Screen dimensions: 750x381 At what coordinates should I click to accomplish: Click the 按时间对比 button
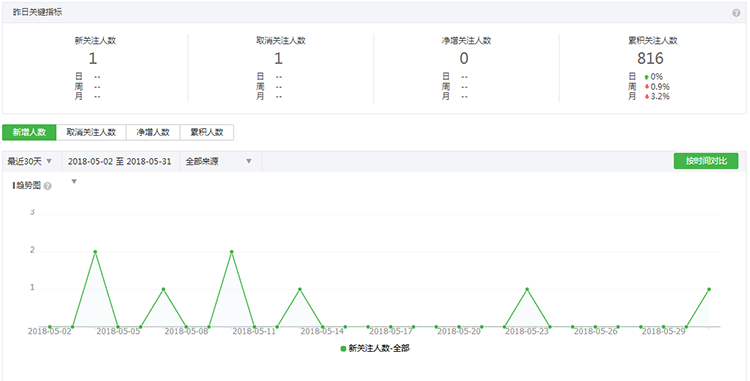coord(706,161)
